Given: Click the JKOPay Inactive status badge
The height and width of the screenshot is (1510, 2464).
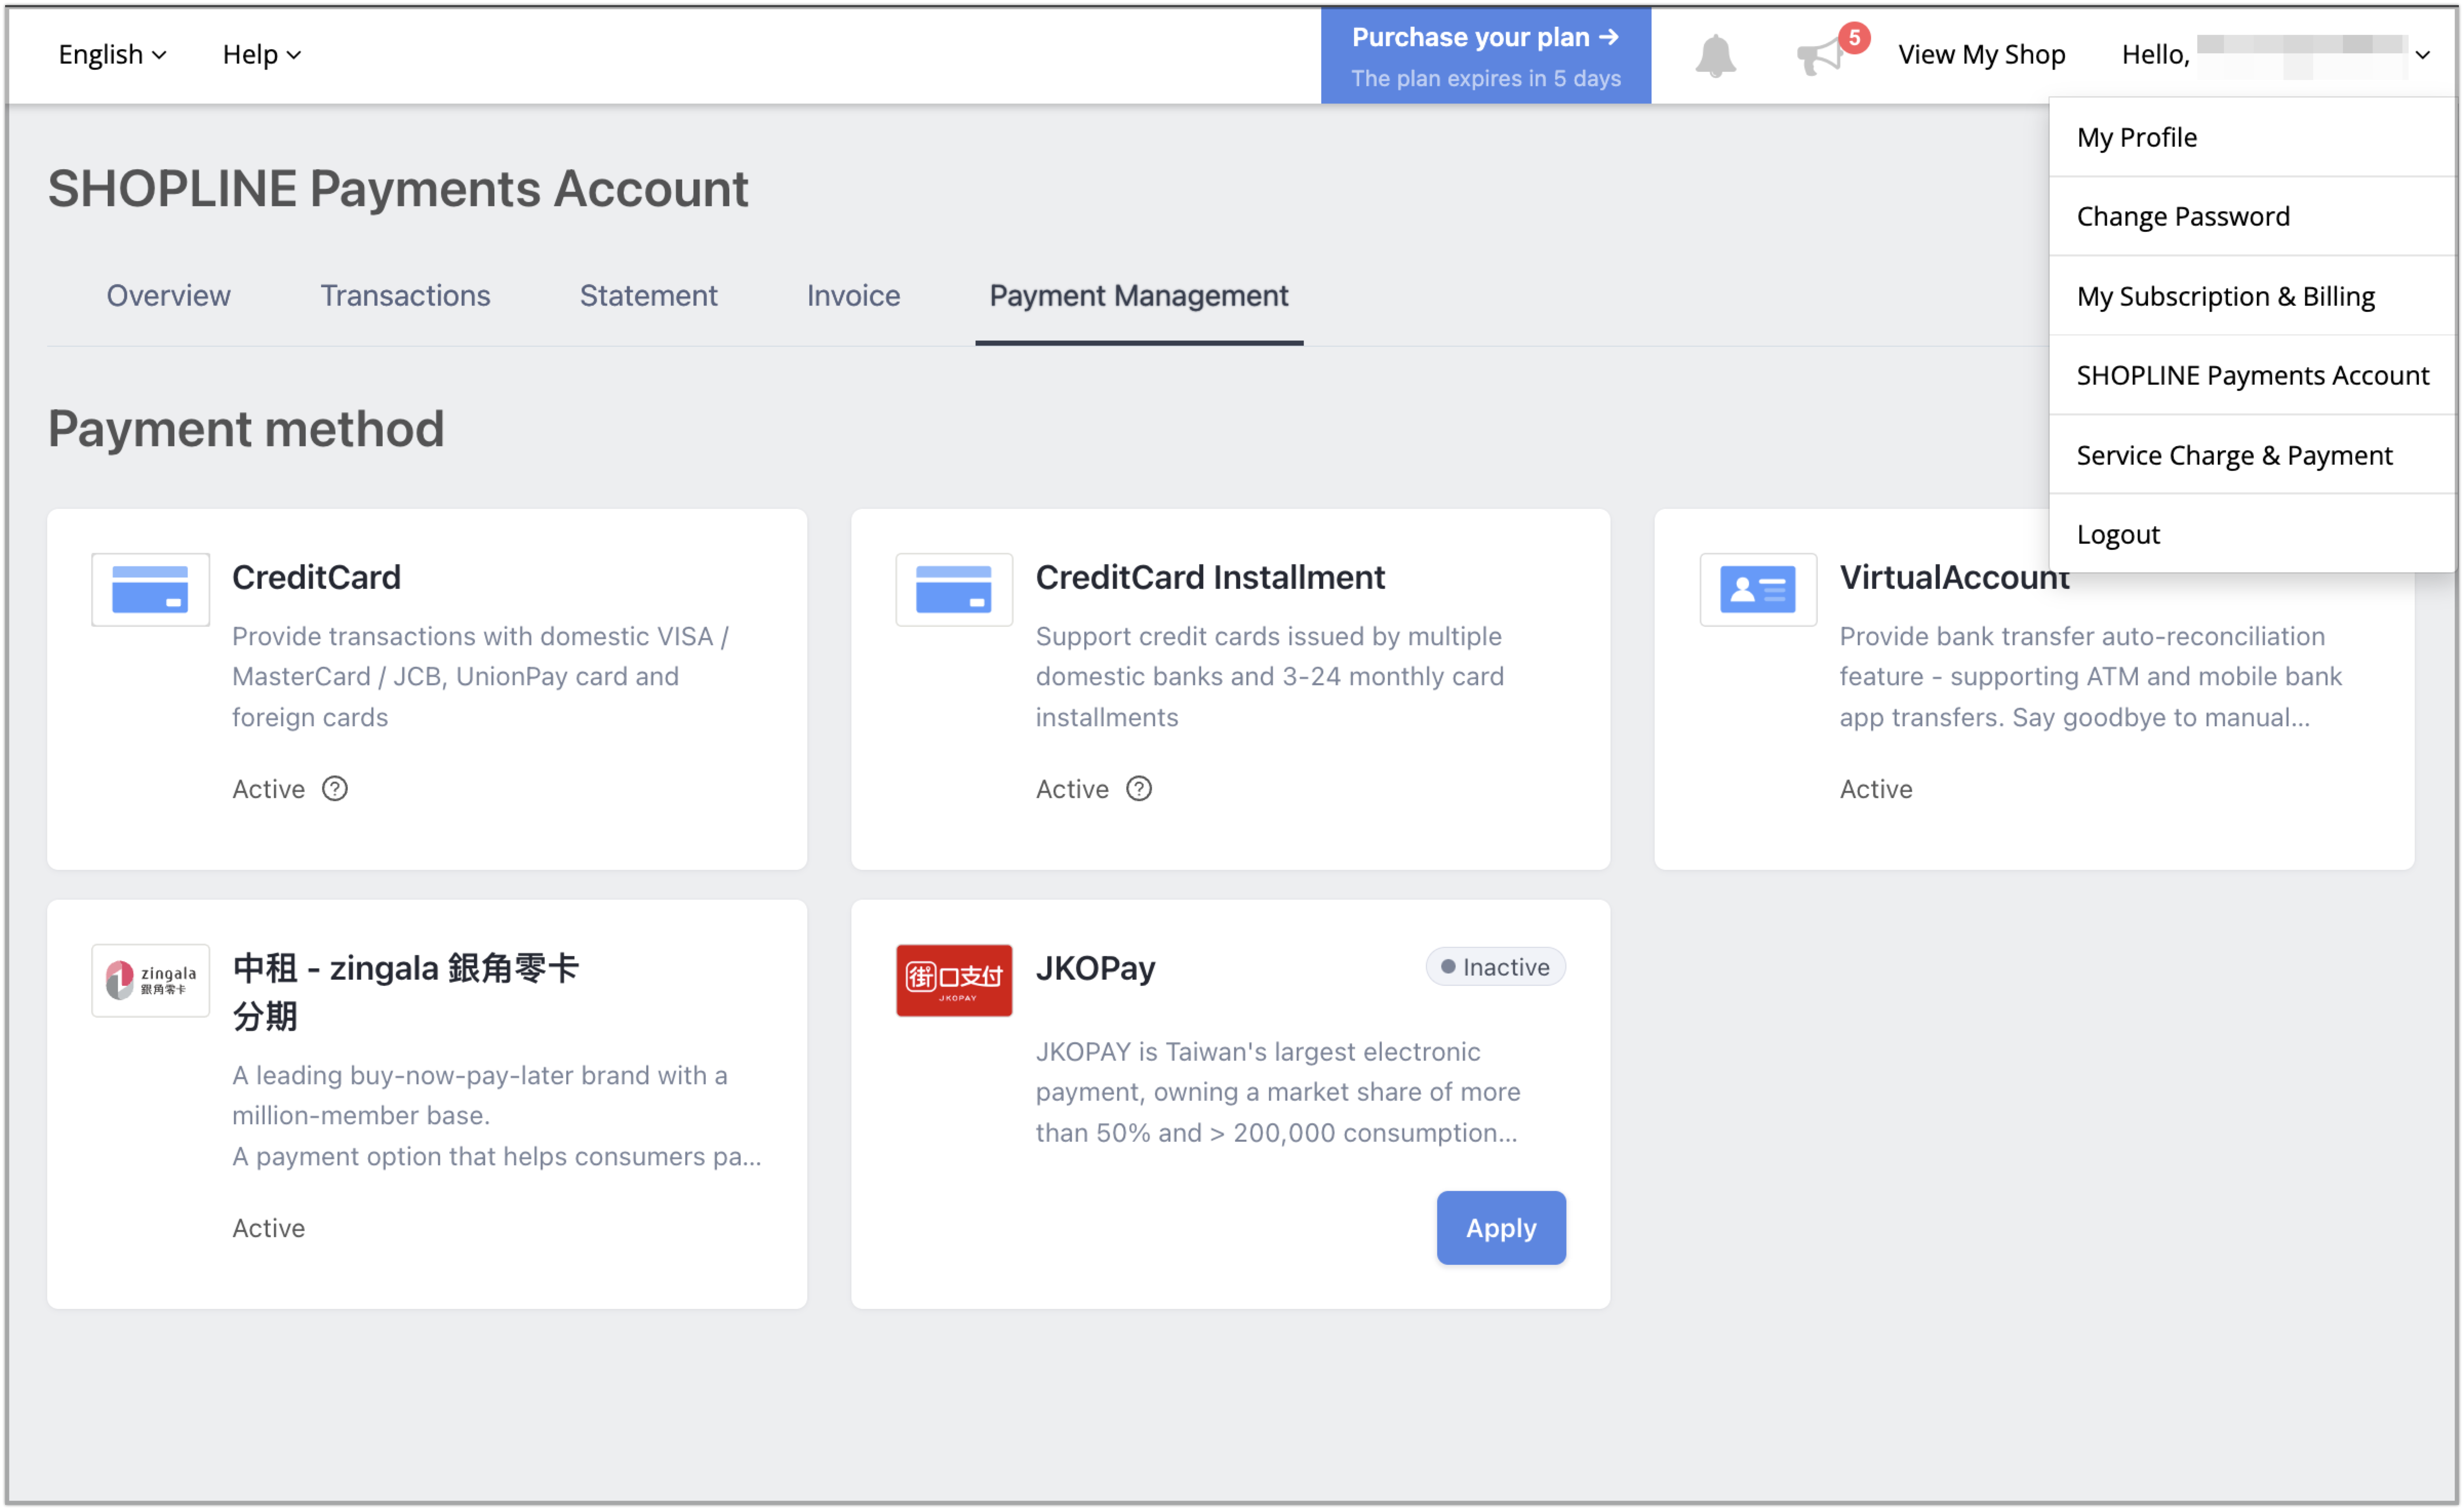Looking at the screenshot, I should tap(1495, 966).
